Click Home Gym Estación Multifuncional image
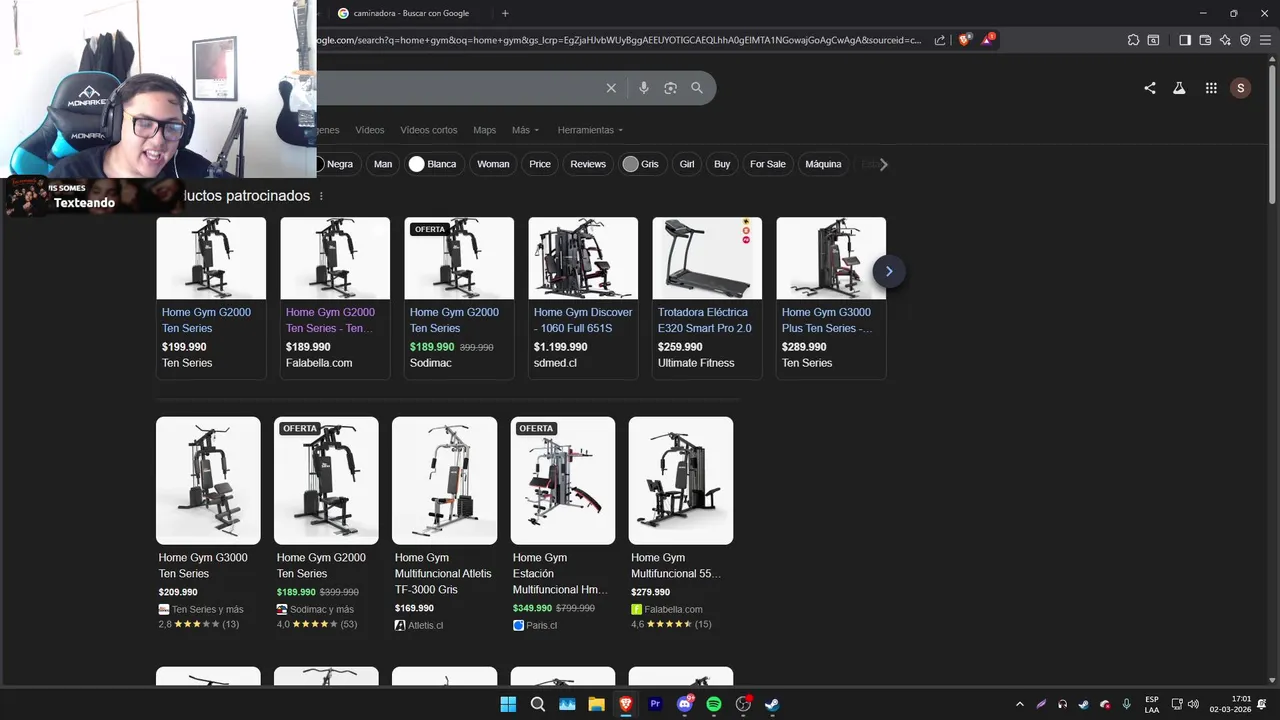This screenshot has height=720, width=1280. [563, 481]
